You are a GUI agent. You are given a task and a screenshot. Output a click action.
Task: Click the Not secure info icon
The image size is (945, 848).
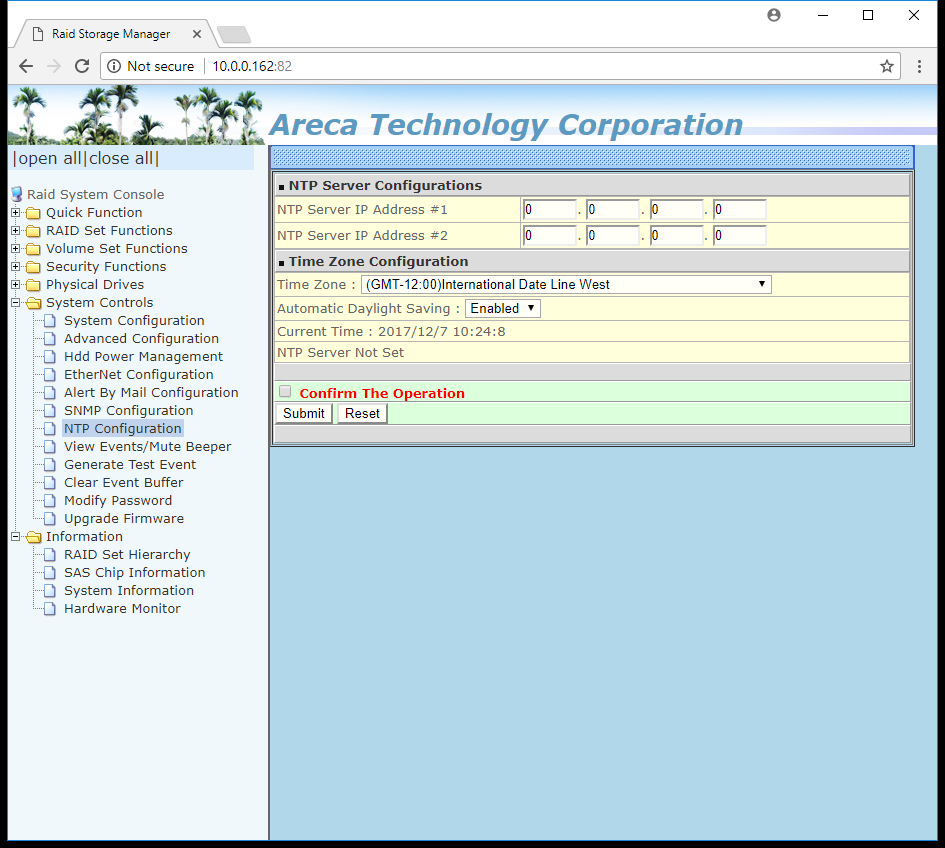point(114,66)
